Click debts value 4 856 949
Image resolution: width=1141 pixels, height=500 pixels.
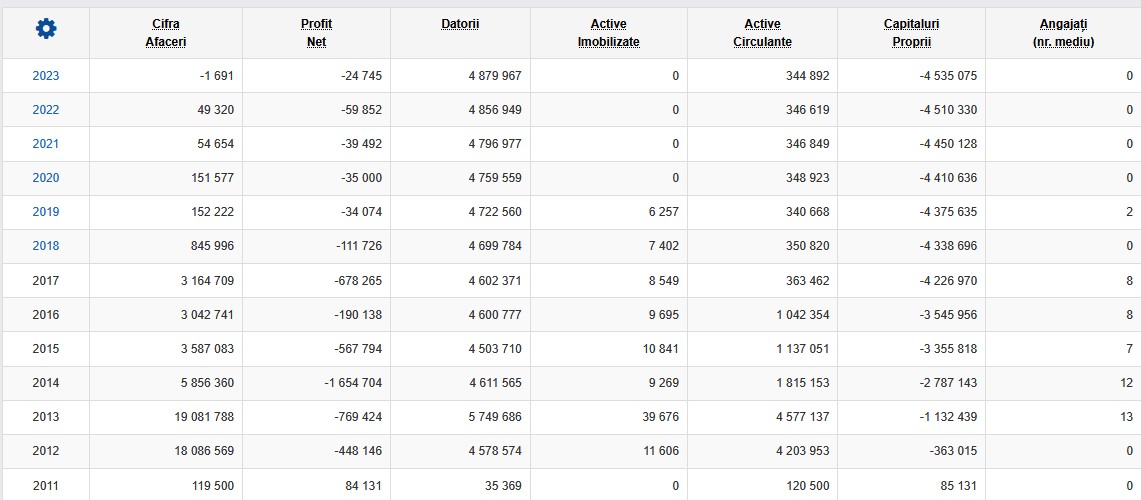[x=495, y=110]
